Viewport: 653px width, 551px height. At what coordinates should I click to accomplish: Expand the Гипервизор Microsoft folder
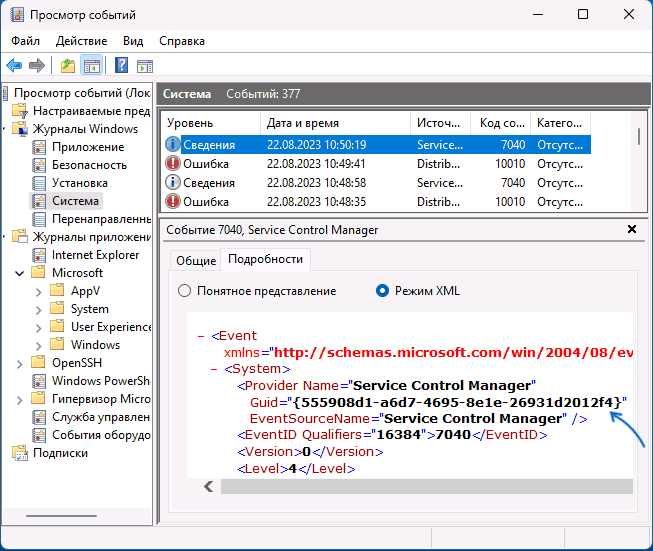point(20,399)
